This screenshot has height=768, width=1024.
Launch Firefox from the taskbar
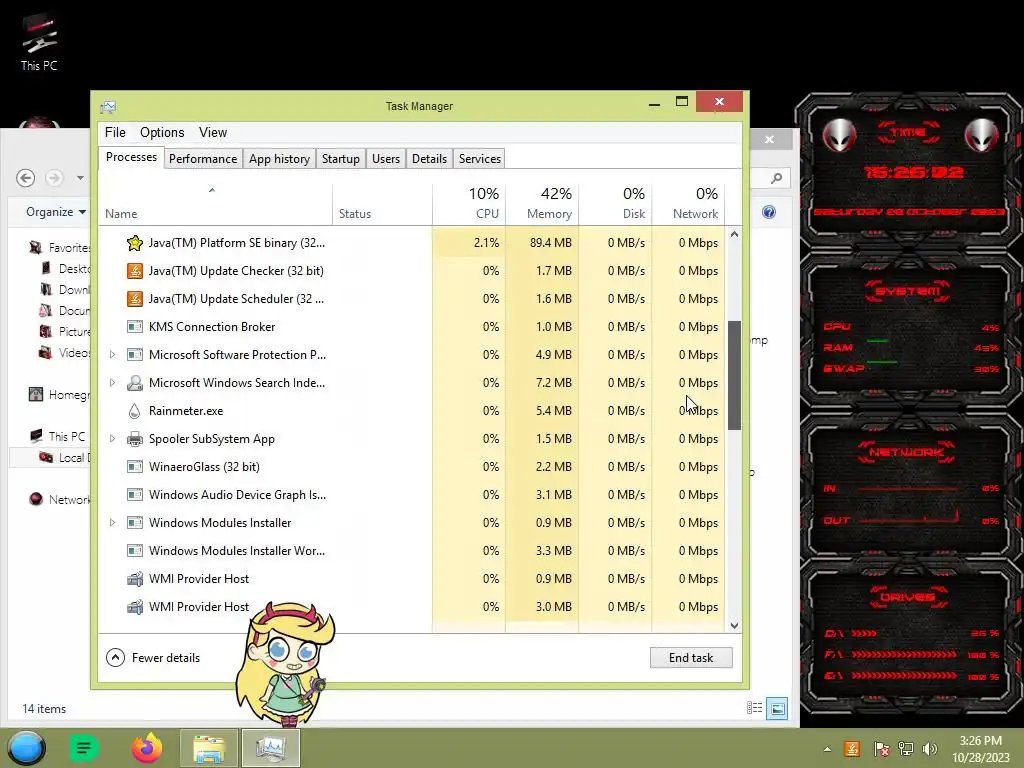point(146,748)
